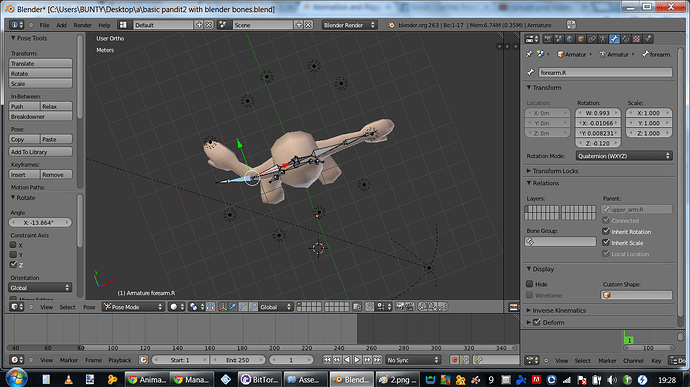The image size is (690, 387).
Task: Click the forearm.R bone name field
Action: point(605,72)
